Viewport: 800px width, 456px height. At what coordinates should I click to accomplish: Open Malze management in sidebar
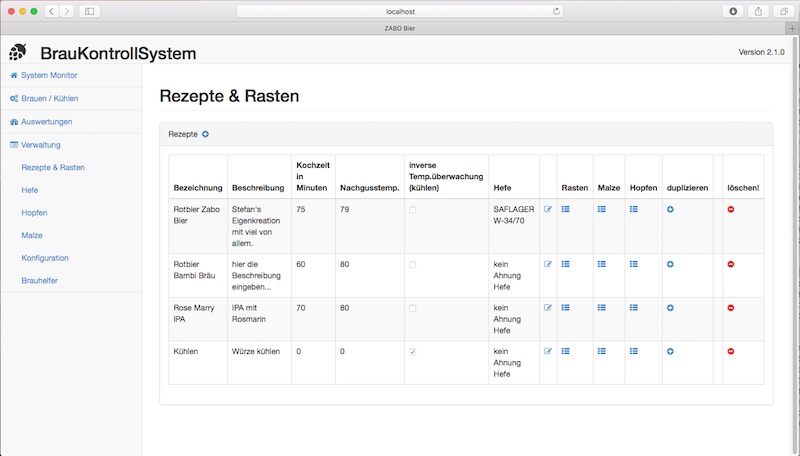click(32, 235)
